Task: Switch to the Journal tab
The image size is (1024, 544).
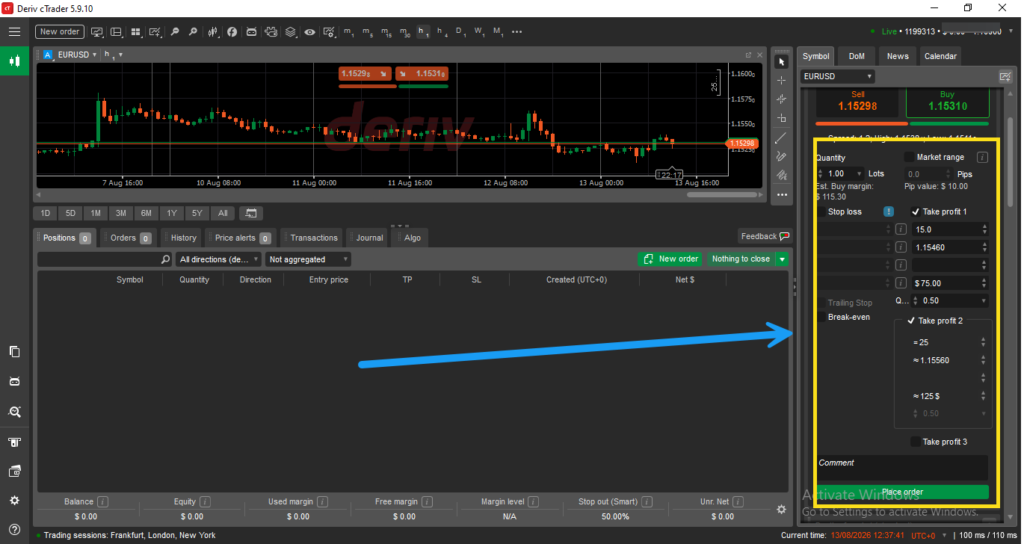Action: tap(368, 238)
